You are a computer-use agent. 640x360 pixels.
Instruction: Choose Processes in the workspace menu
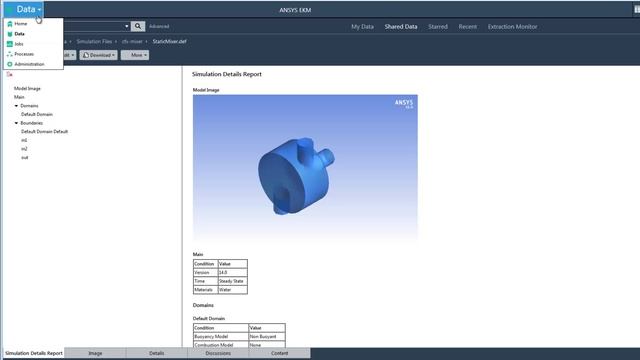pyautogui.click(x=24, y=54)
